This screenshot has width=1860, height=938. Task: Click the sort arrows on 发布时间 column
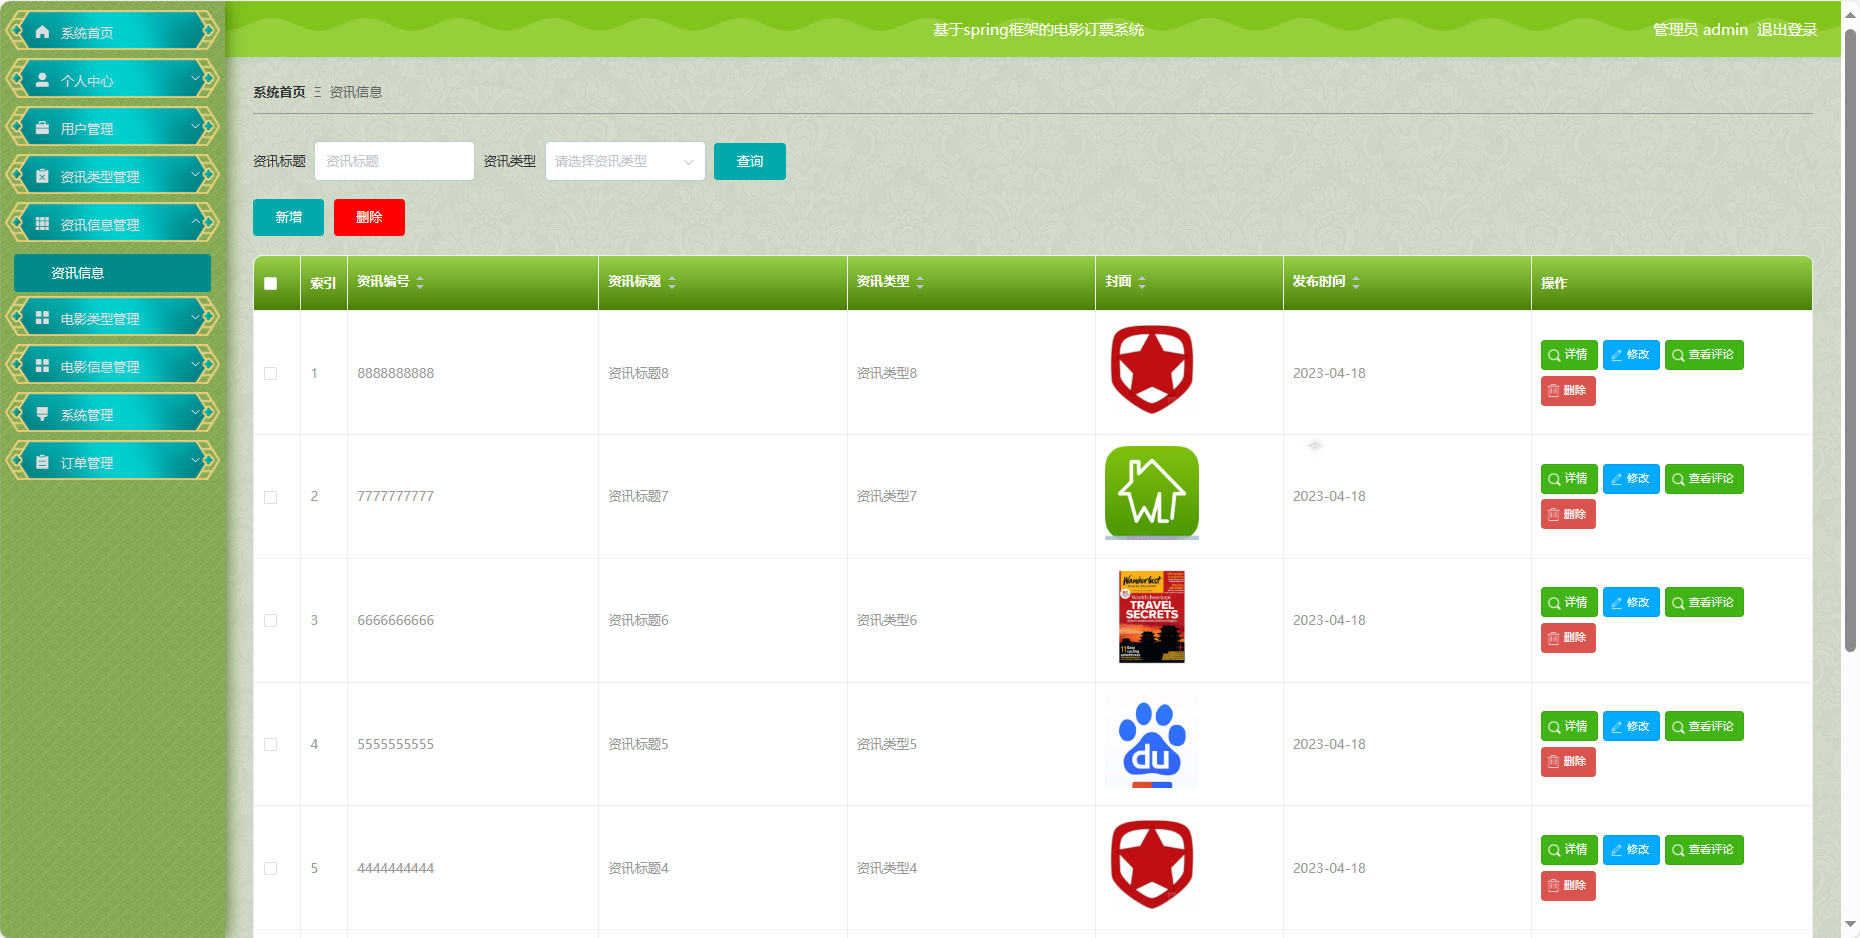pos(1356,283)
